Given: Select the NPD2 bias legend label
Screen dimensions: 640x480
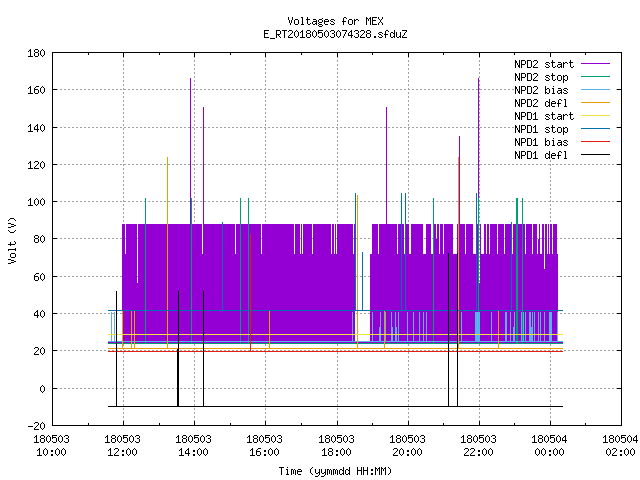Looking at the screenshot, I should point(541,90).
